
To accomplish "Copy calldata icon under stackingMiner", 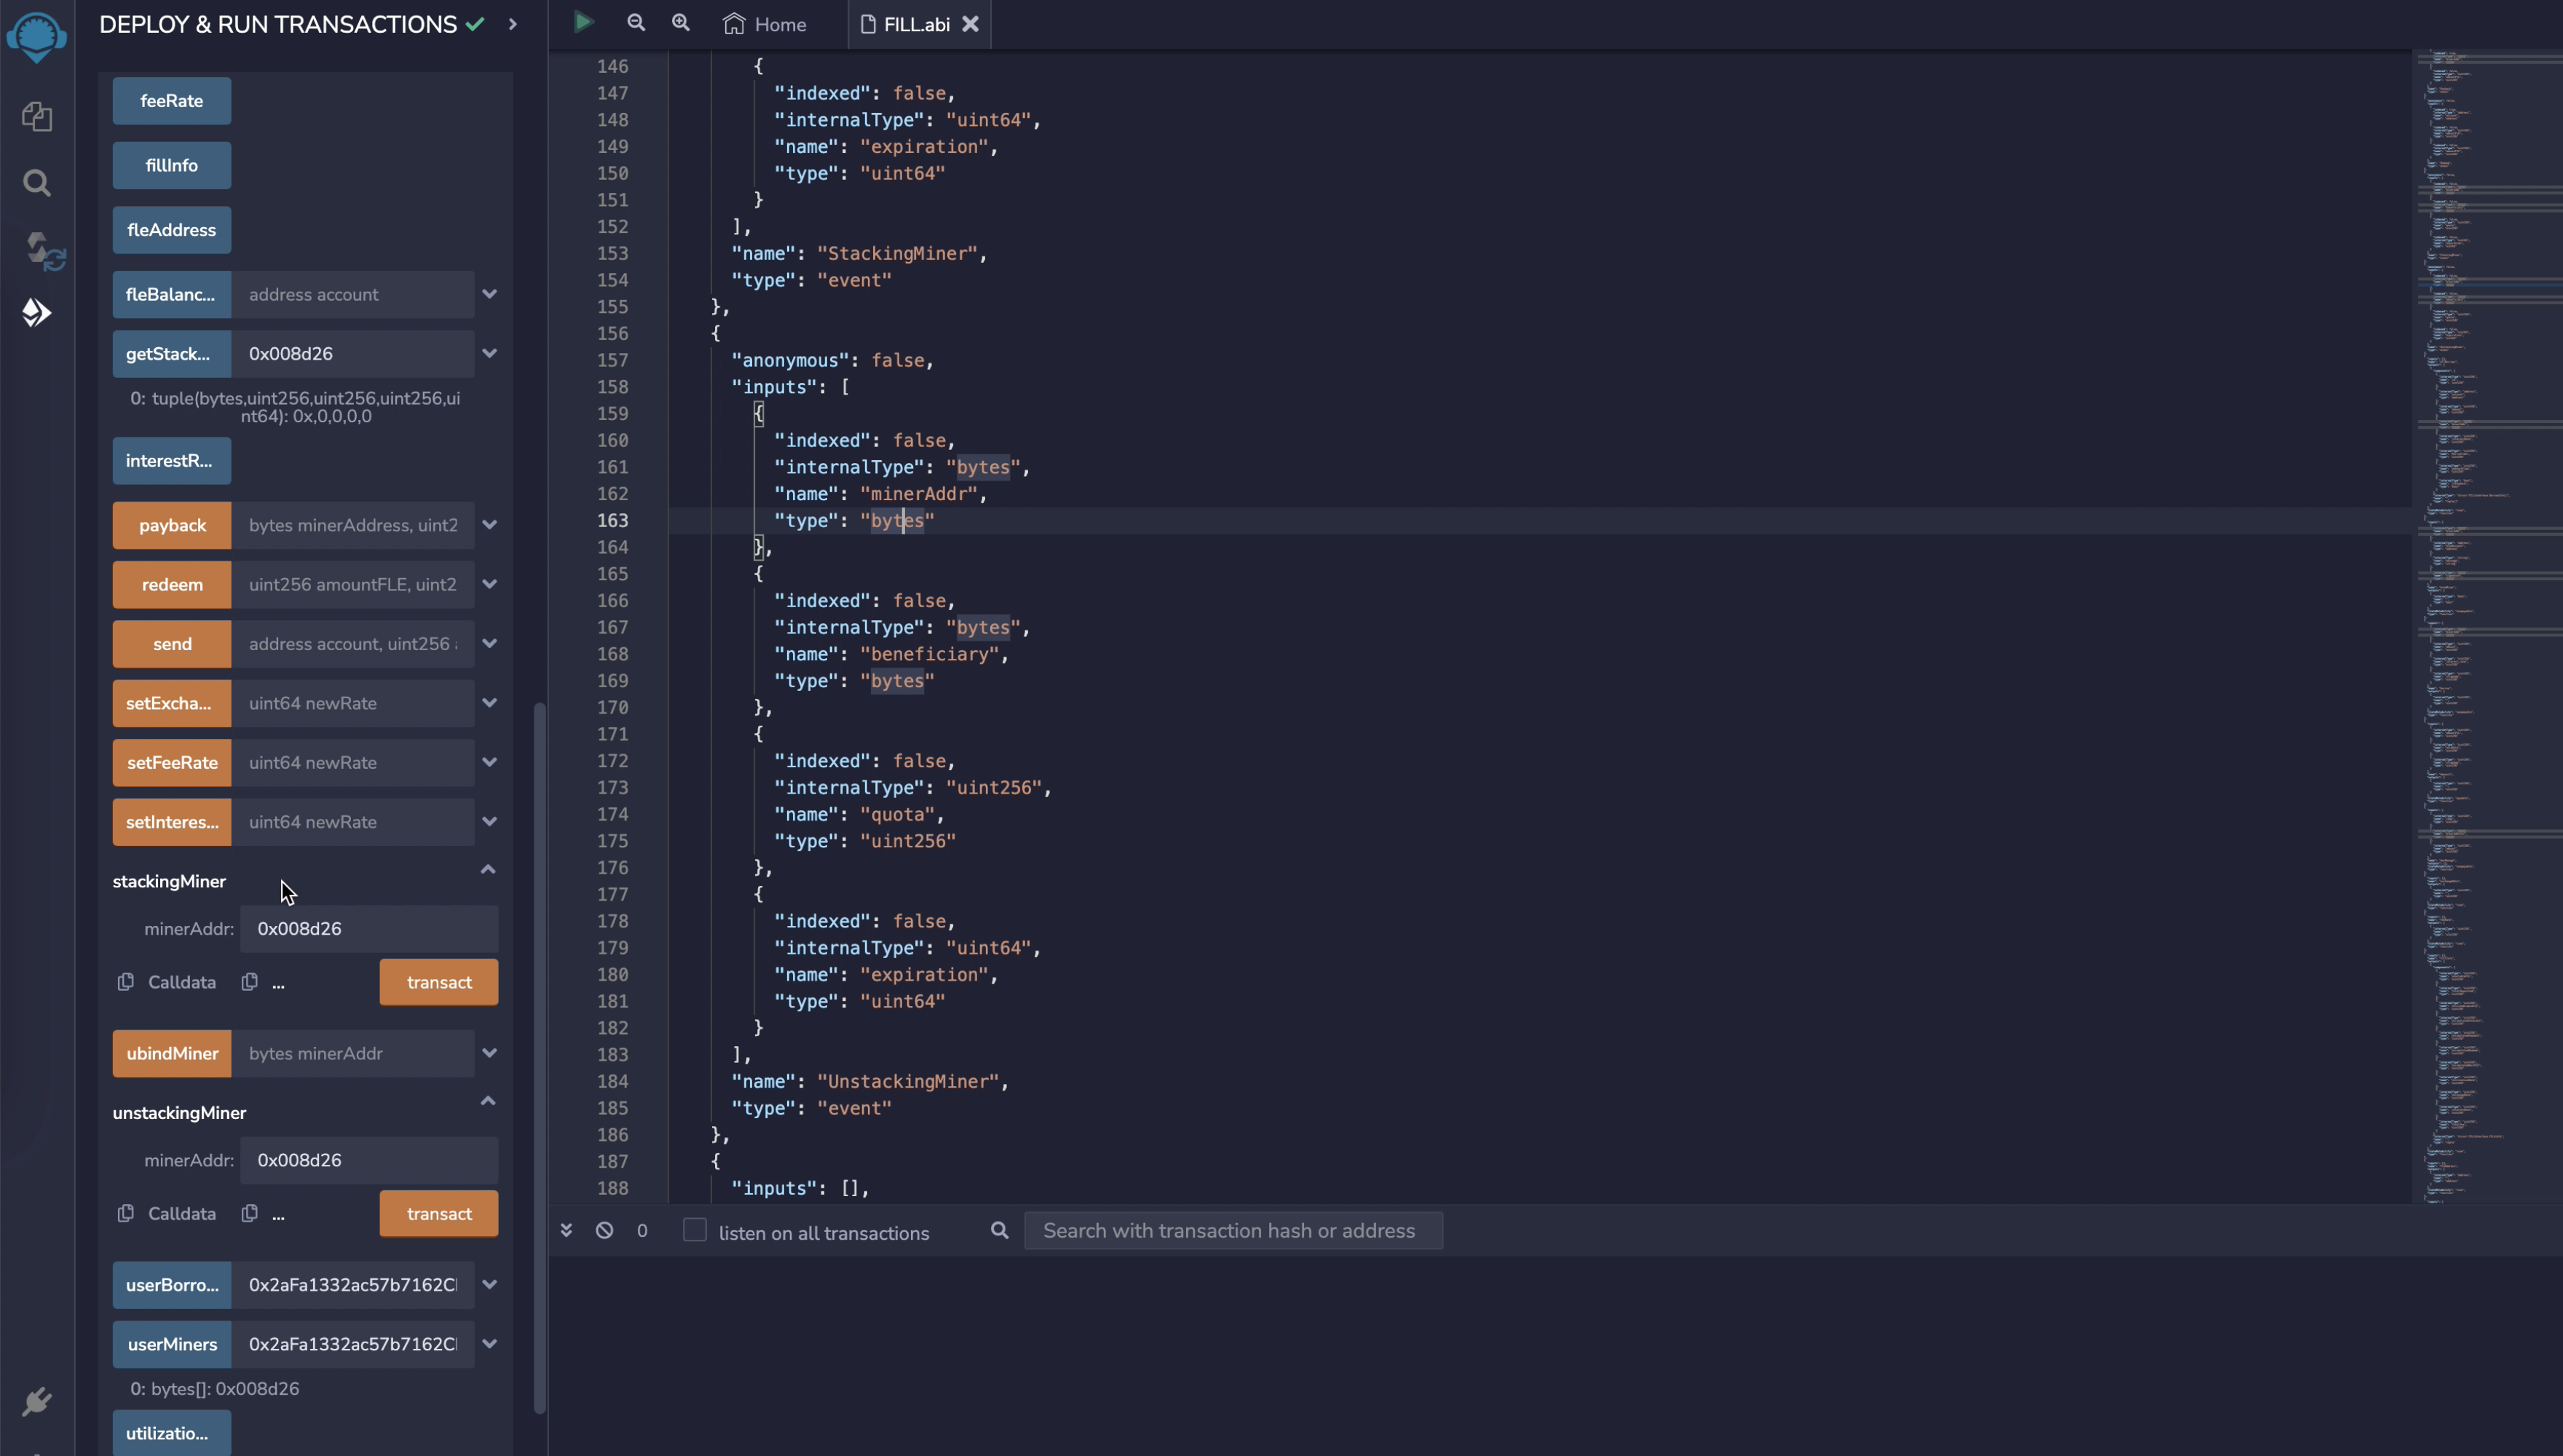I will (x=126, y=982).
